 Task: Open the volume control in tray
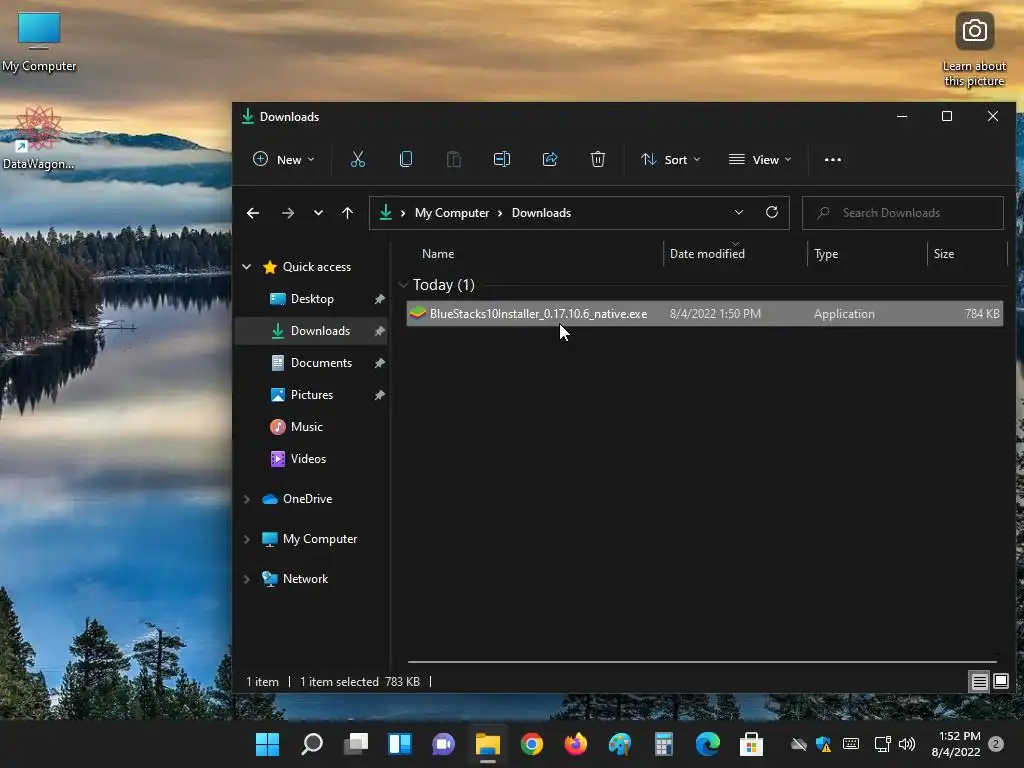click(906, 744)
